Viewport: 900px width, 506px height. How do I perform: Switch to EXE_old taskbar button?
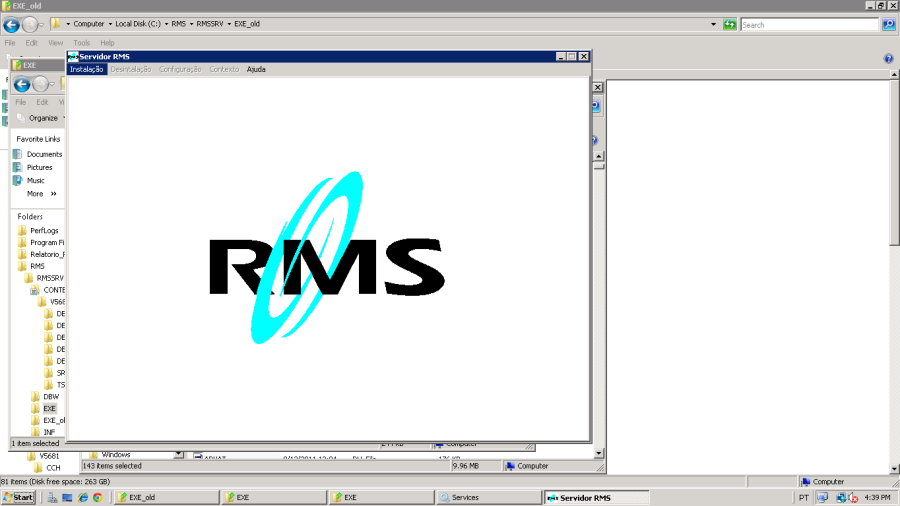(166, 497)
